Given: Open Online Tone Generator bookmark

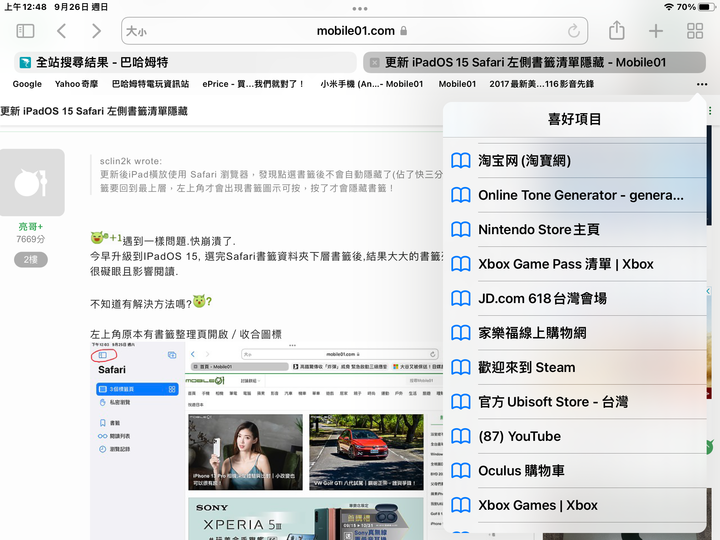Looking at the screenshot, I should (575, 195).
